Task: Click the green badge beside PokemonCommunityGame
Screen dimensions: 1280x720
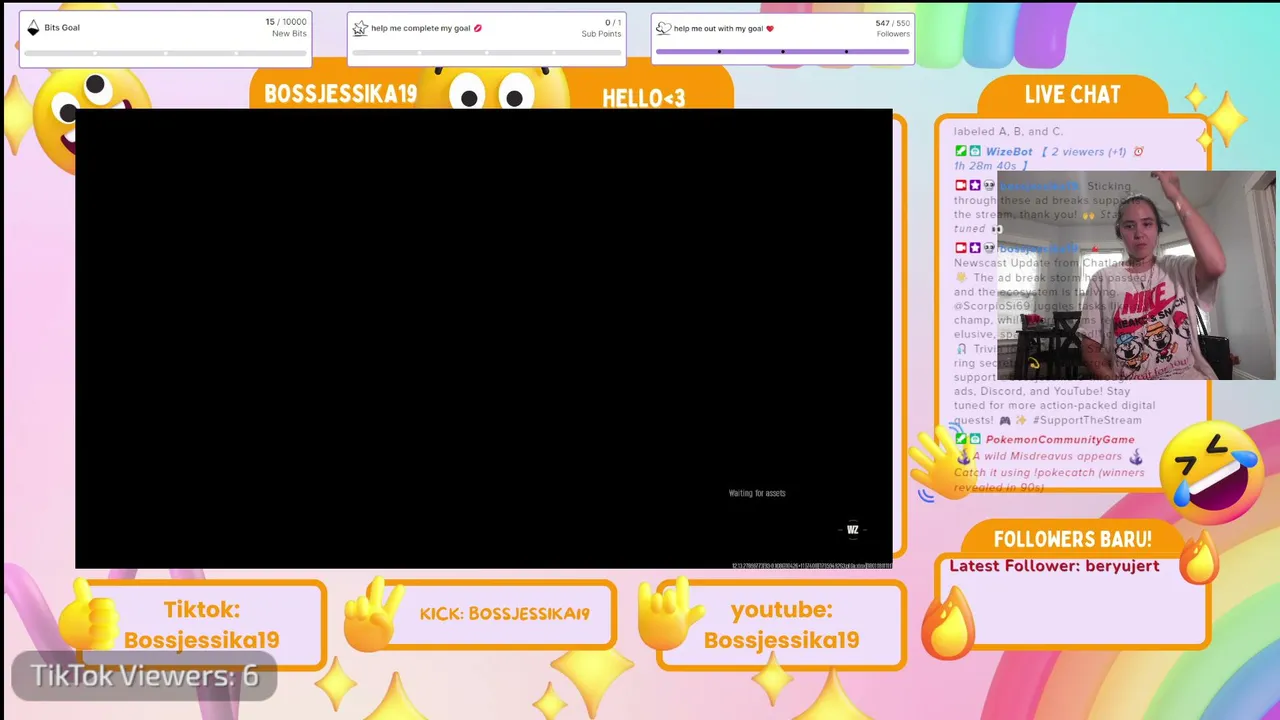Action: click(x=961, y=439)
